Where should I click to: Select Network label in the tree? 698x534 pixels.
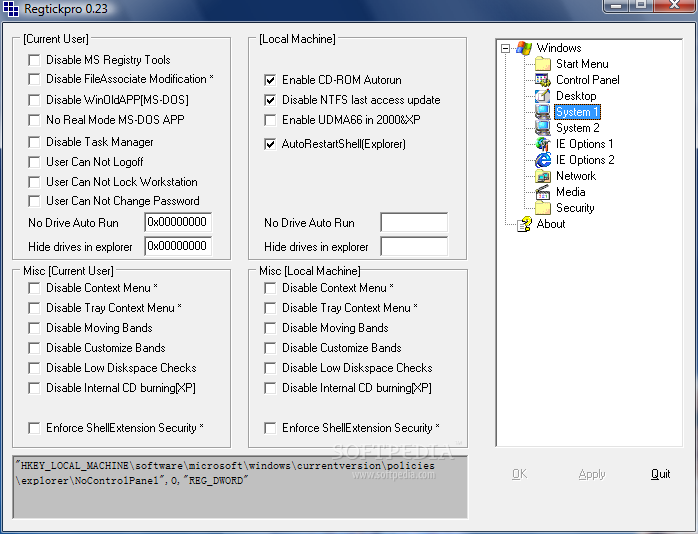coord(576,176)
